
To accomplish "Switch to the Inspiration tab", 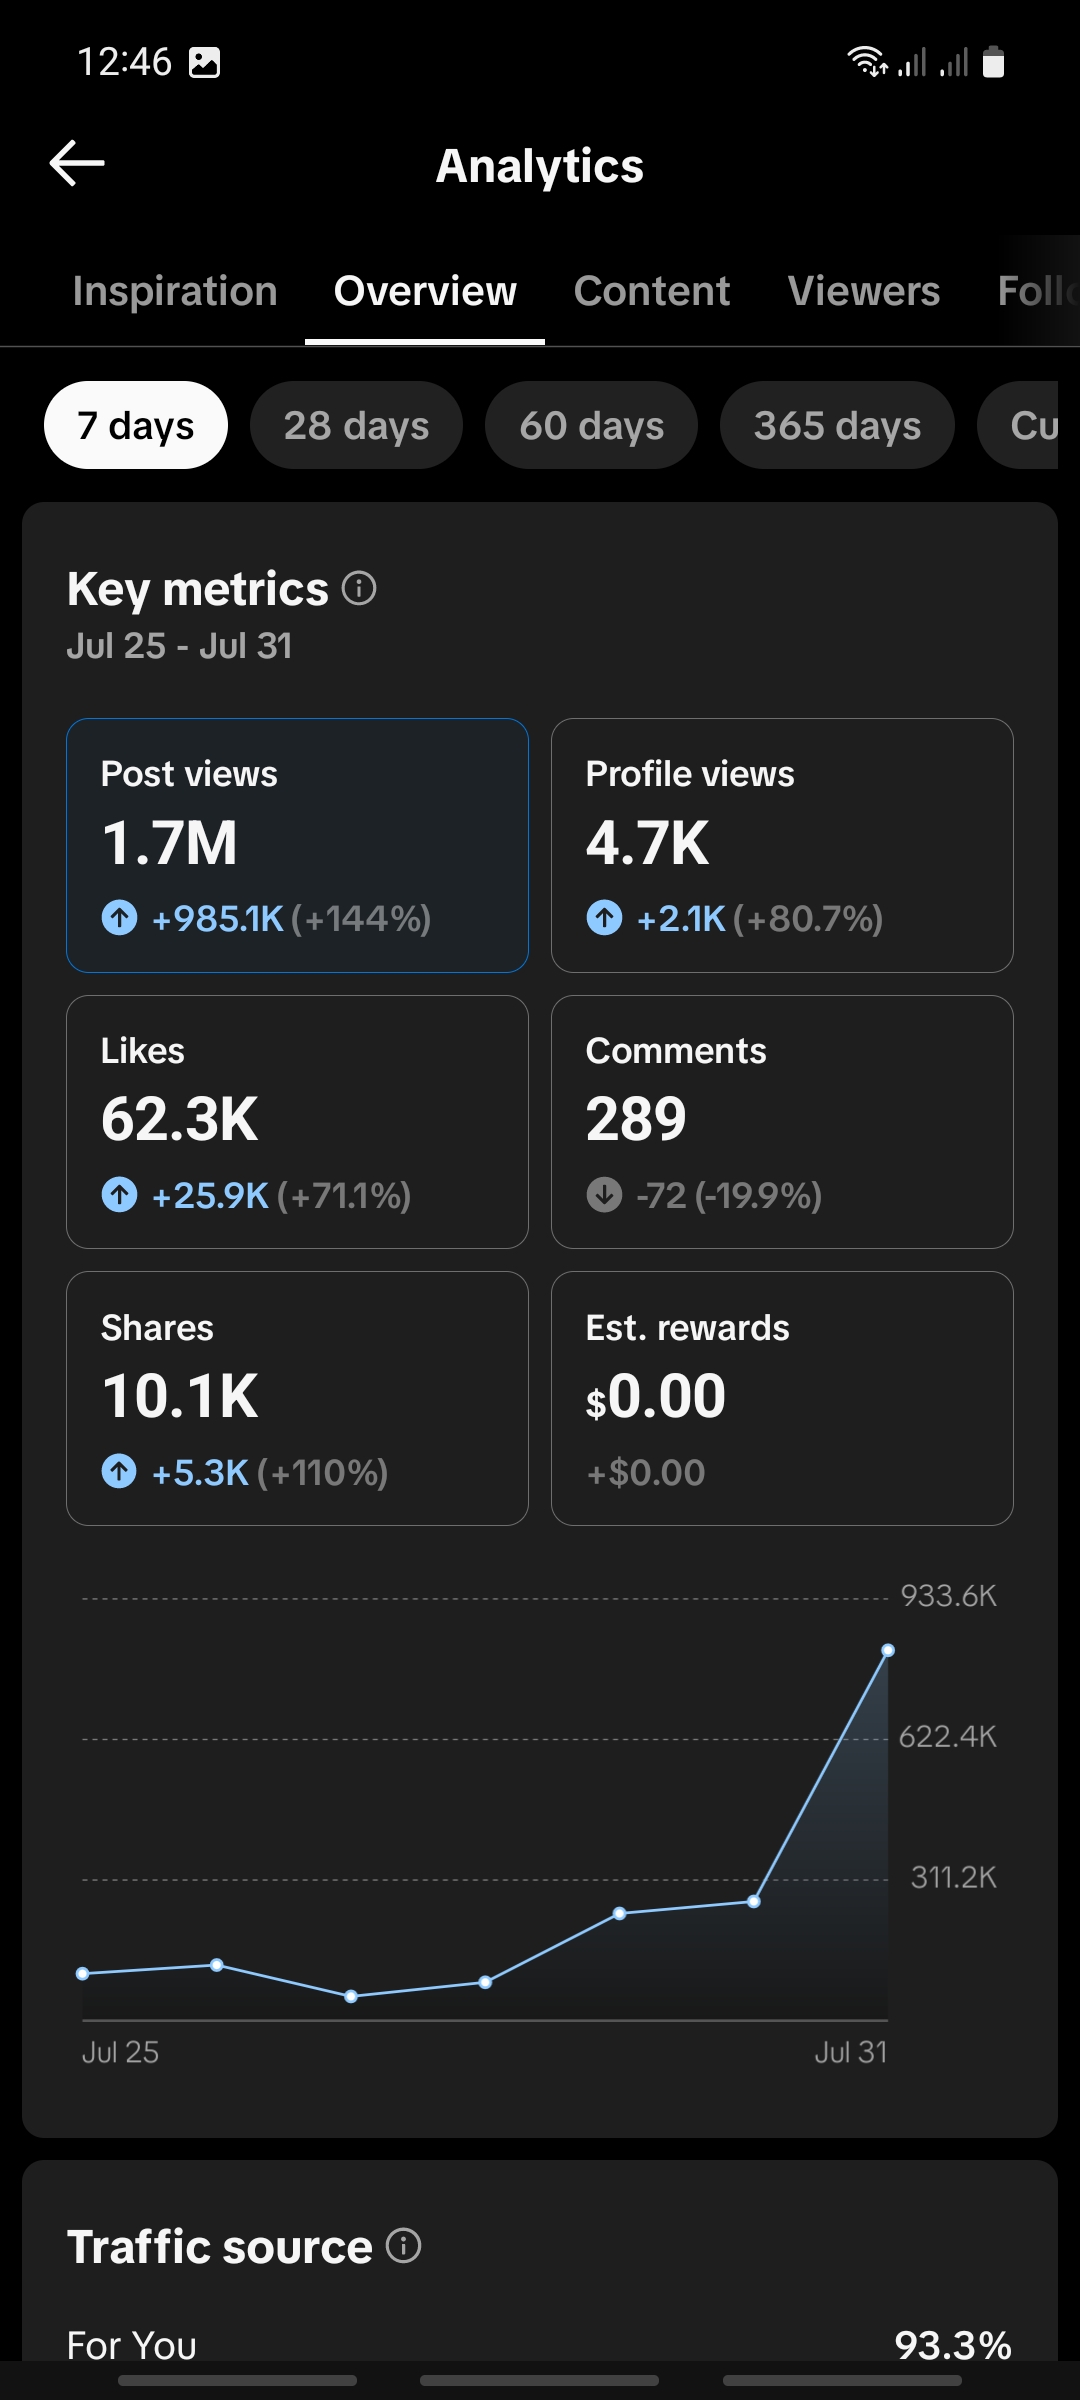I will click(175, 291).
